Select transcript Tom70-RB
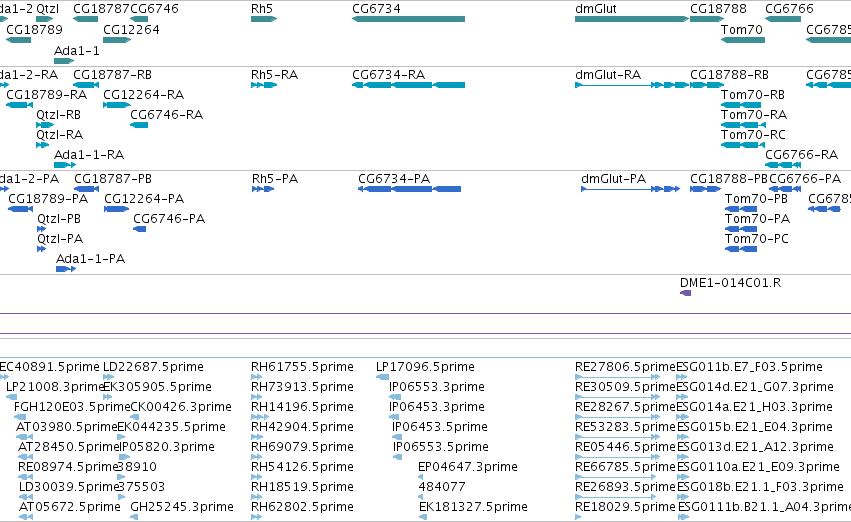The width and height of the screenshot is (851, 522). (753, 95)
